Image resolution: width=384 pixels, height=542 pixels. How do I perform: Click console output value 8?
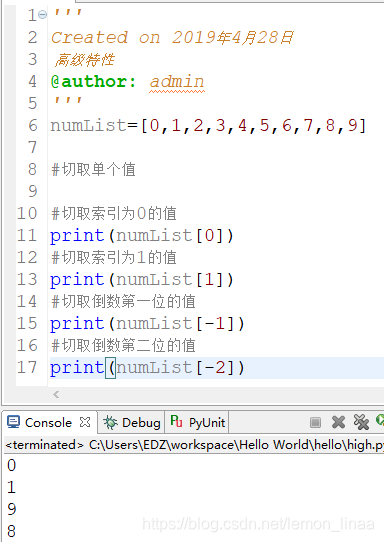click(x=11, y=531)
